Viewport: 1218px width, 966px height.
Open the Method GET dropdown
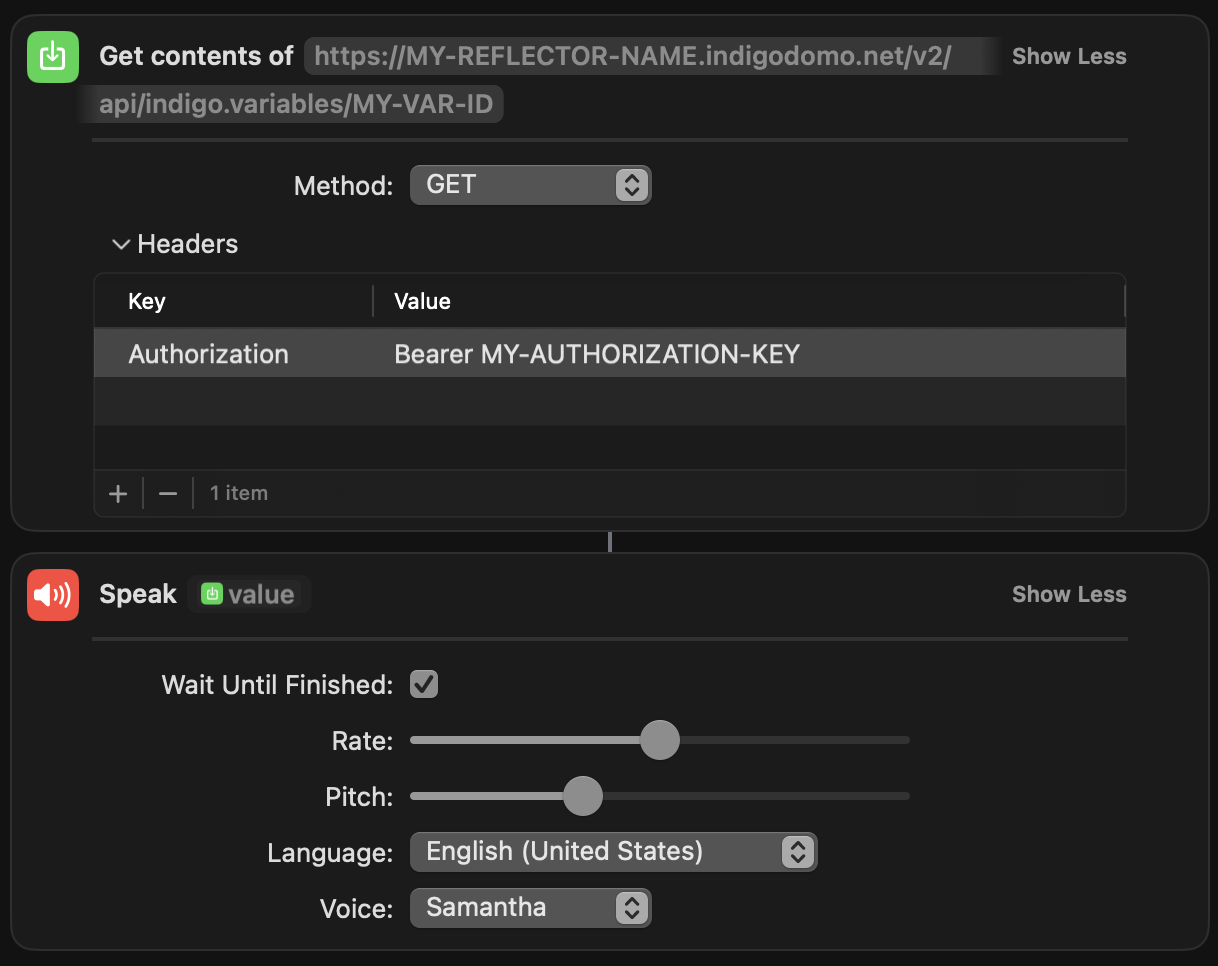[x=531, y=185]
